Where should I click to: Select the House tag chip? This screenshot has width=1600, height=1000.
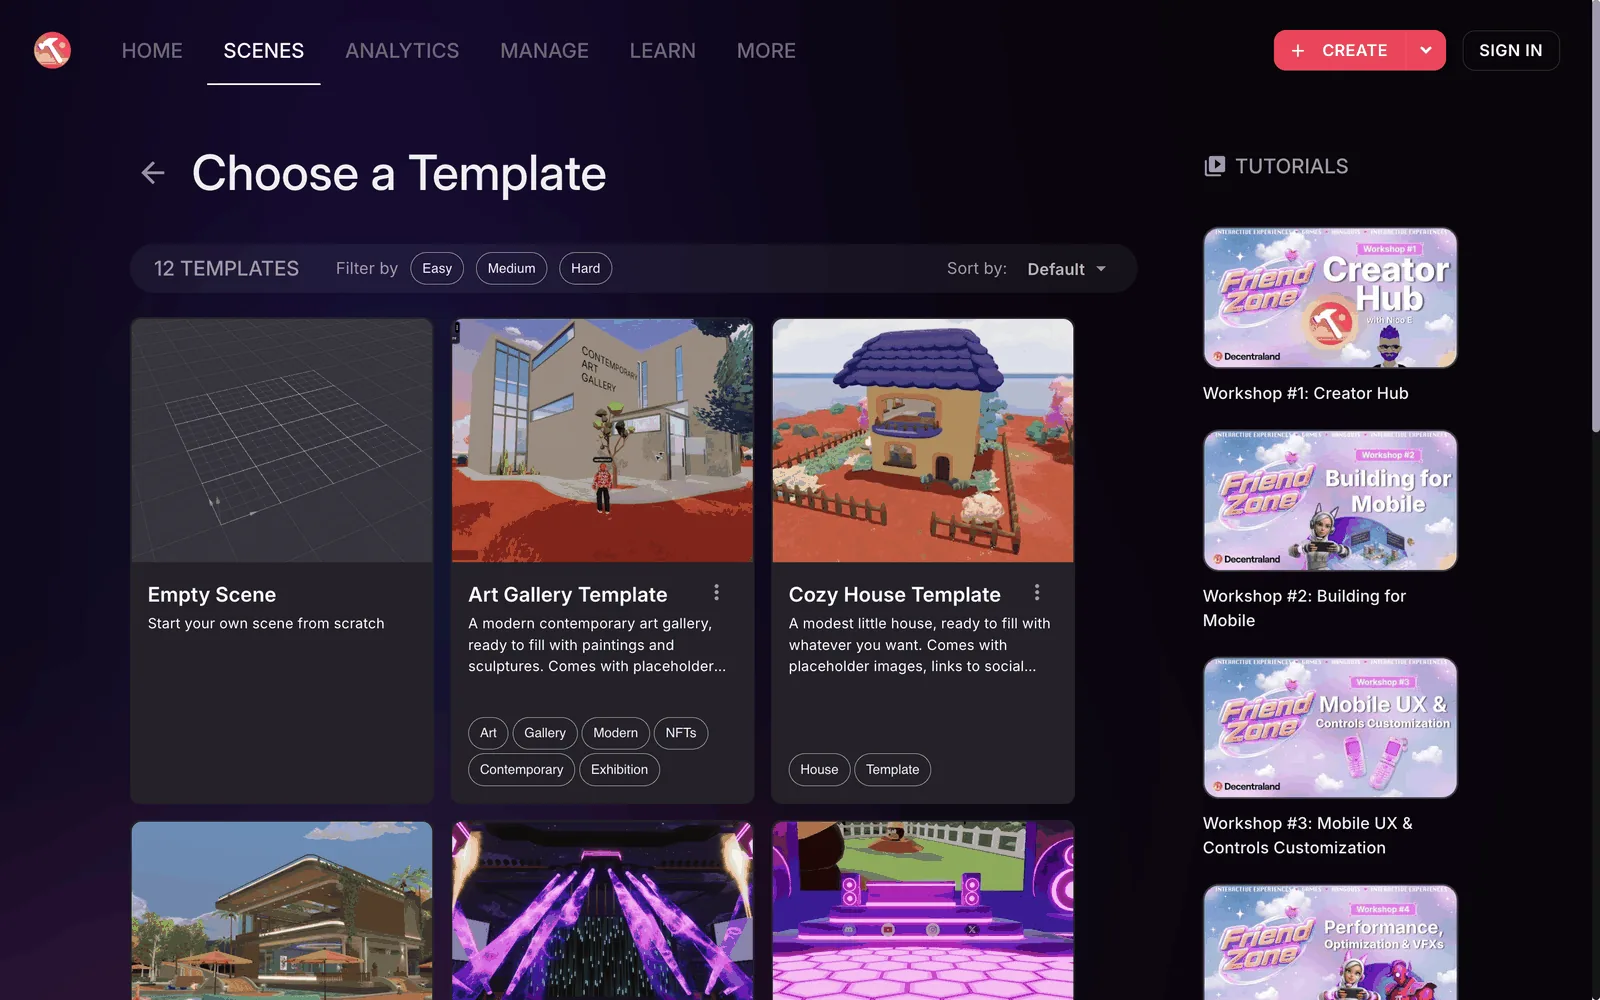pyautogui.click(x=819, y=770)
